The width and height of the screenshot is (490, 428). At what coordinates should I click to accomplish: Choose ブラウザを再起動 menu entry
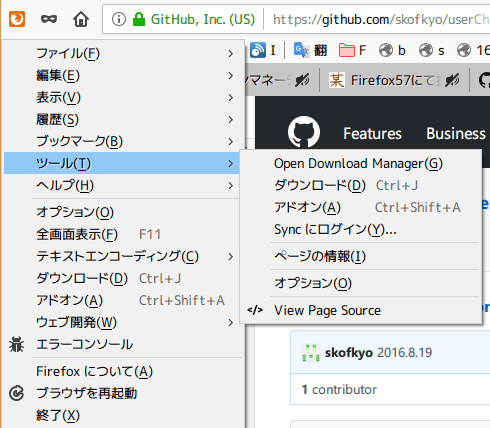point(122,393)
